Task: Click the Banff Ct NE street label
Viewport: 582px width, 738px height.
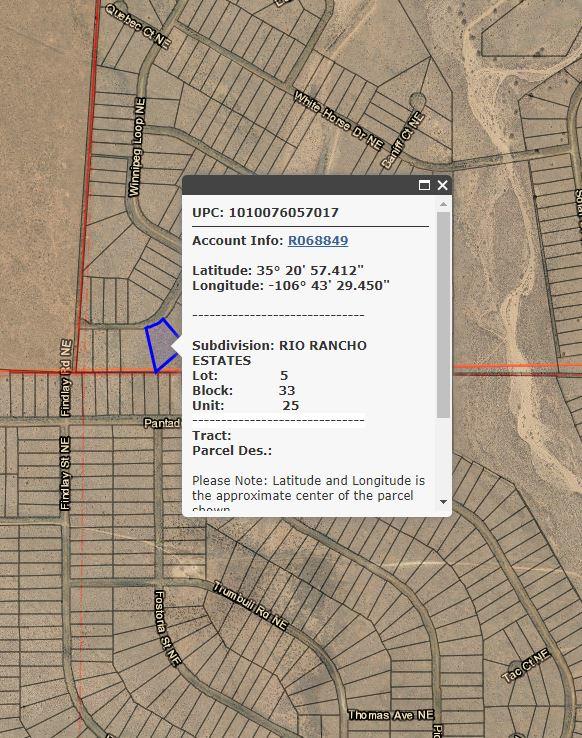Action: pyautogui.click(x=403, y=140)
